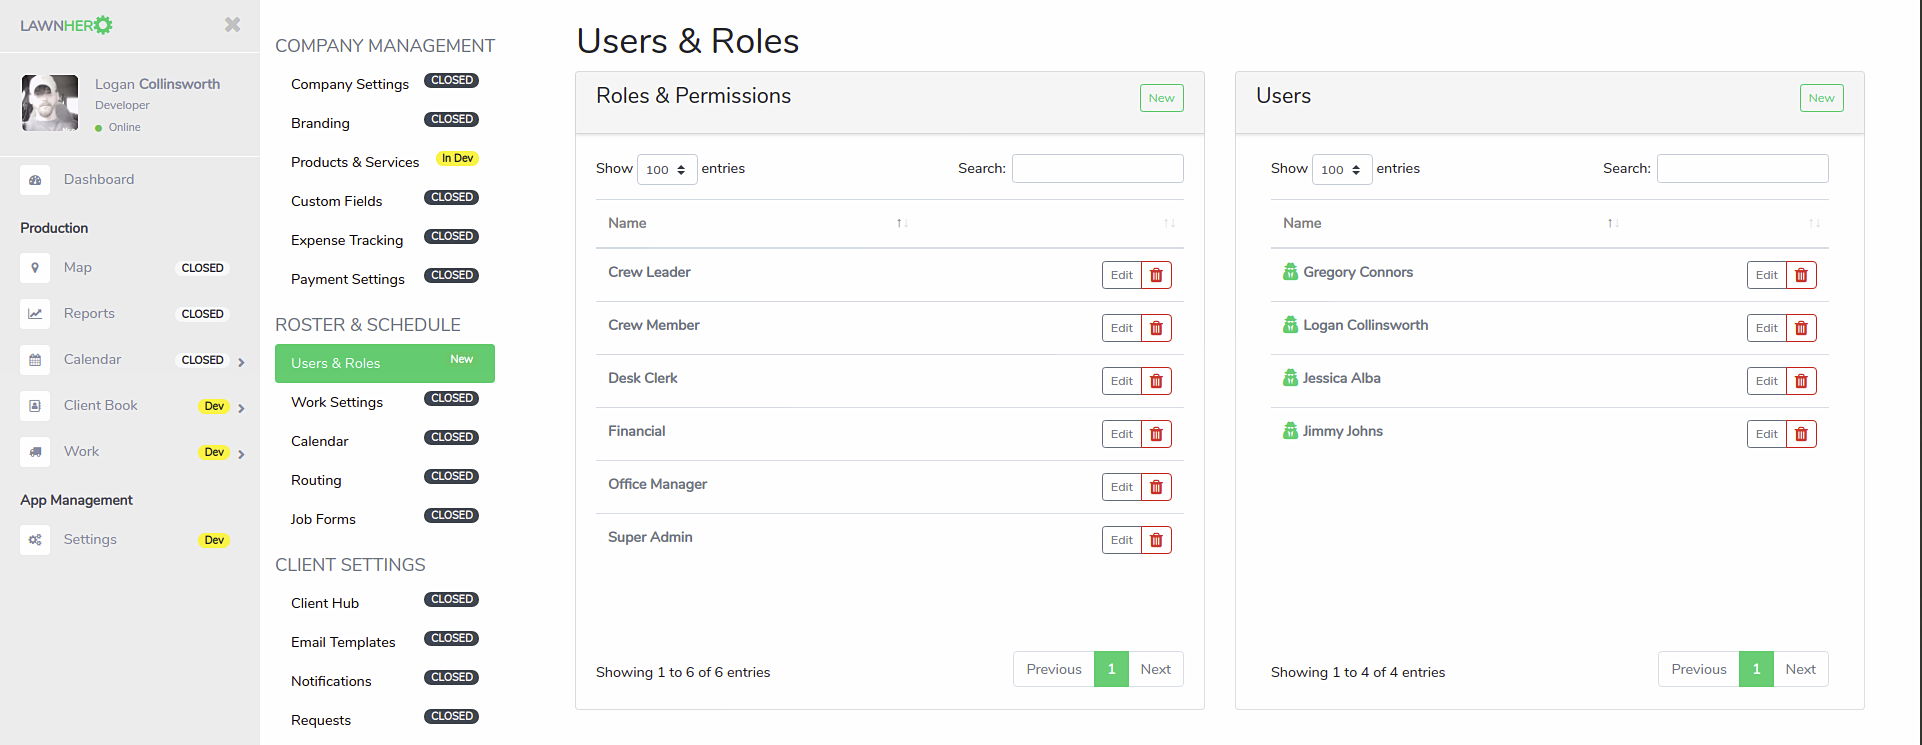1922x745 pixels.
Task: Create a new role with New button
Action: pos(1161,98)
